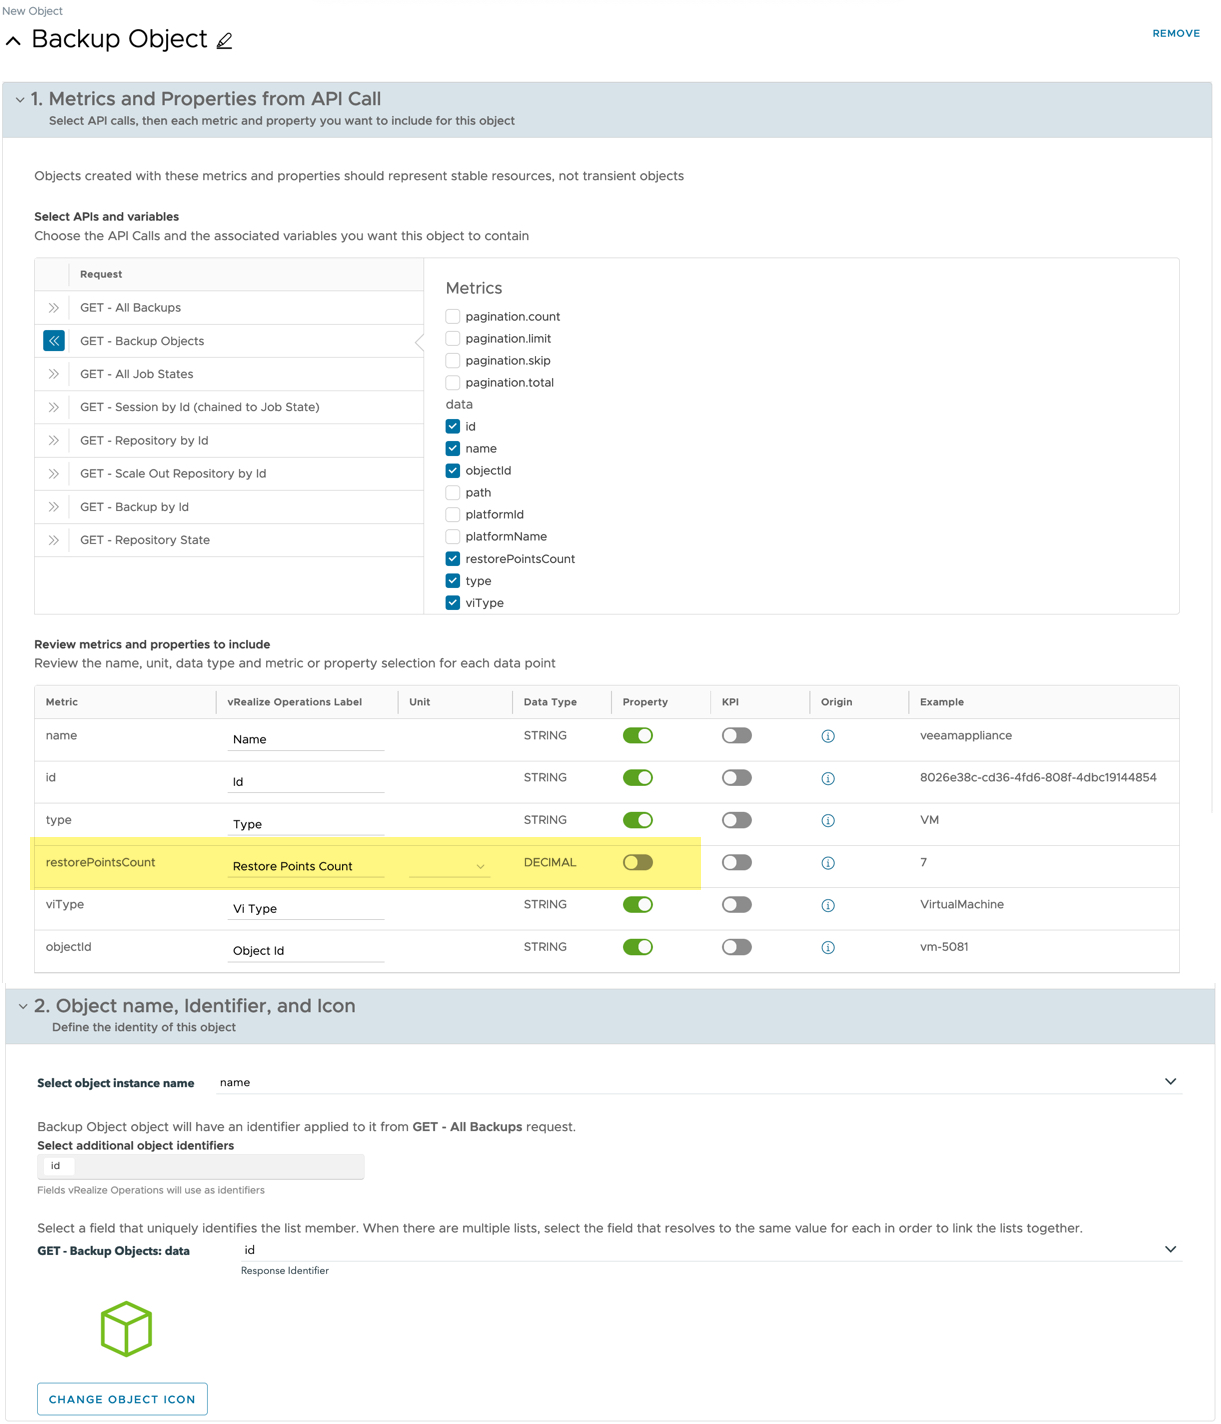Viewport: 1221px width, 1424px height.
Task: Enable KPI toggle for viType row
Action: coord(737,905)
